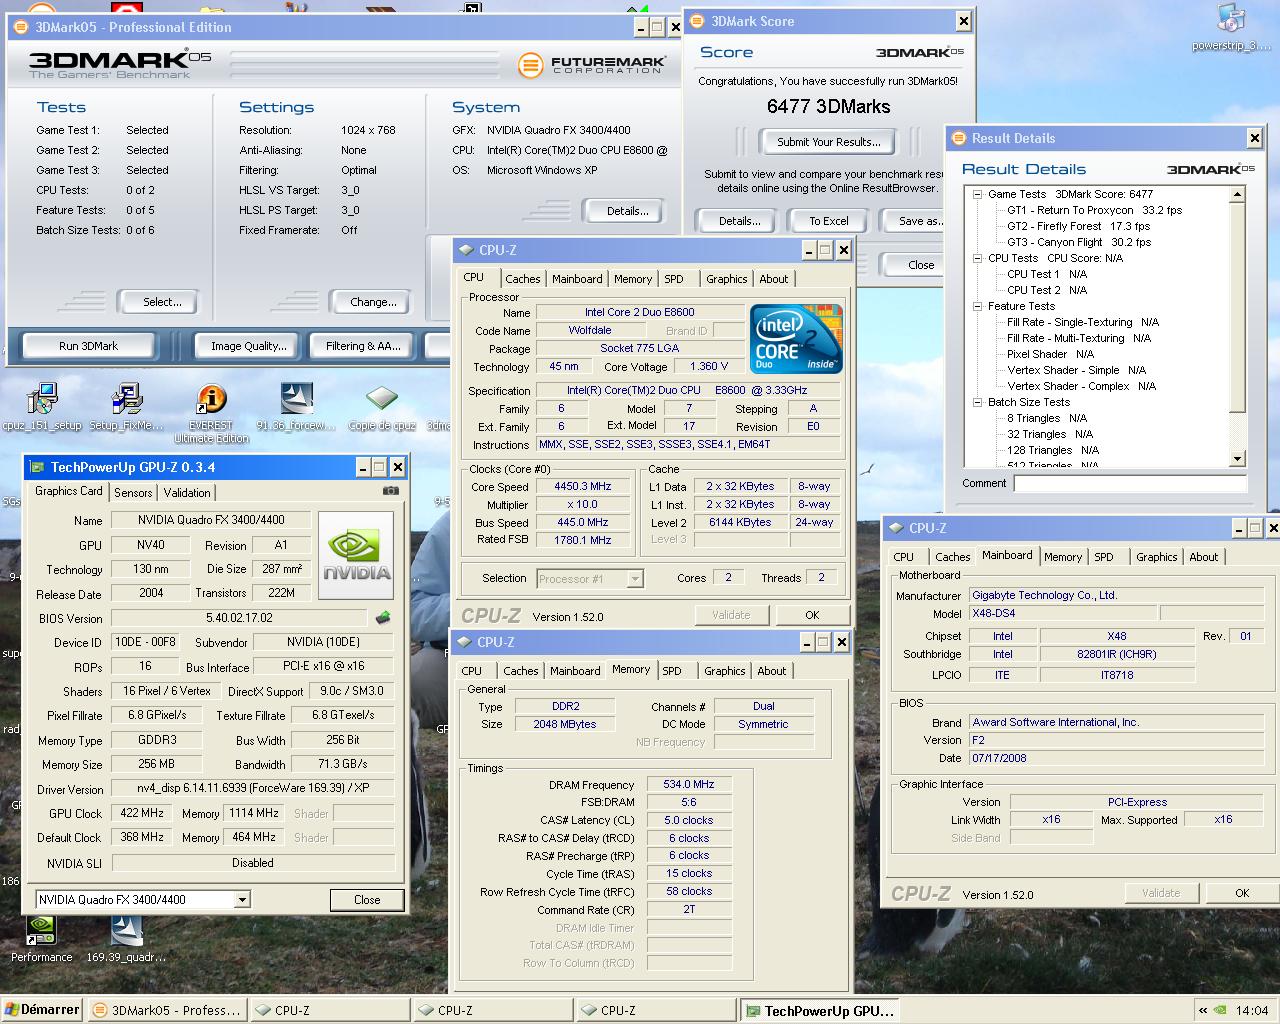Open Caches tab in CPU-Z processor window

point(522,279)
